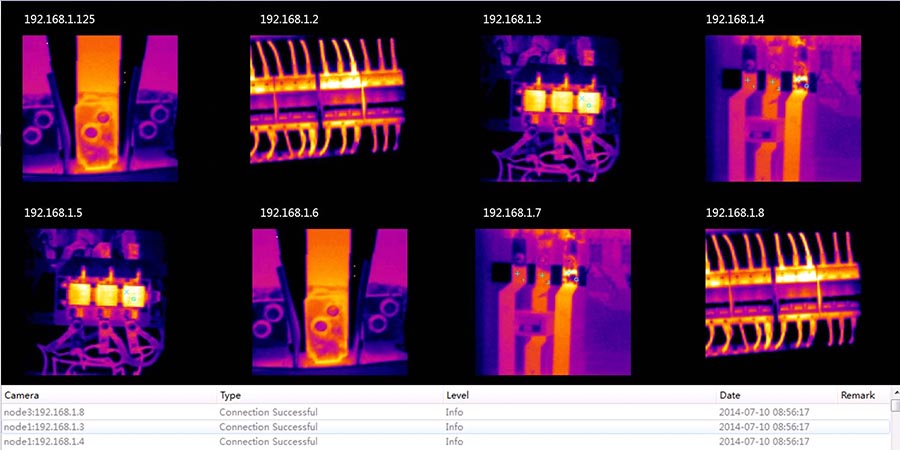Image resolution: width=900 pixels, height=450 pixels.
Task: Click Info level in node1:192.168.1.3 row
Action: pyautogui.click(x=455, y=427)
